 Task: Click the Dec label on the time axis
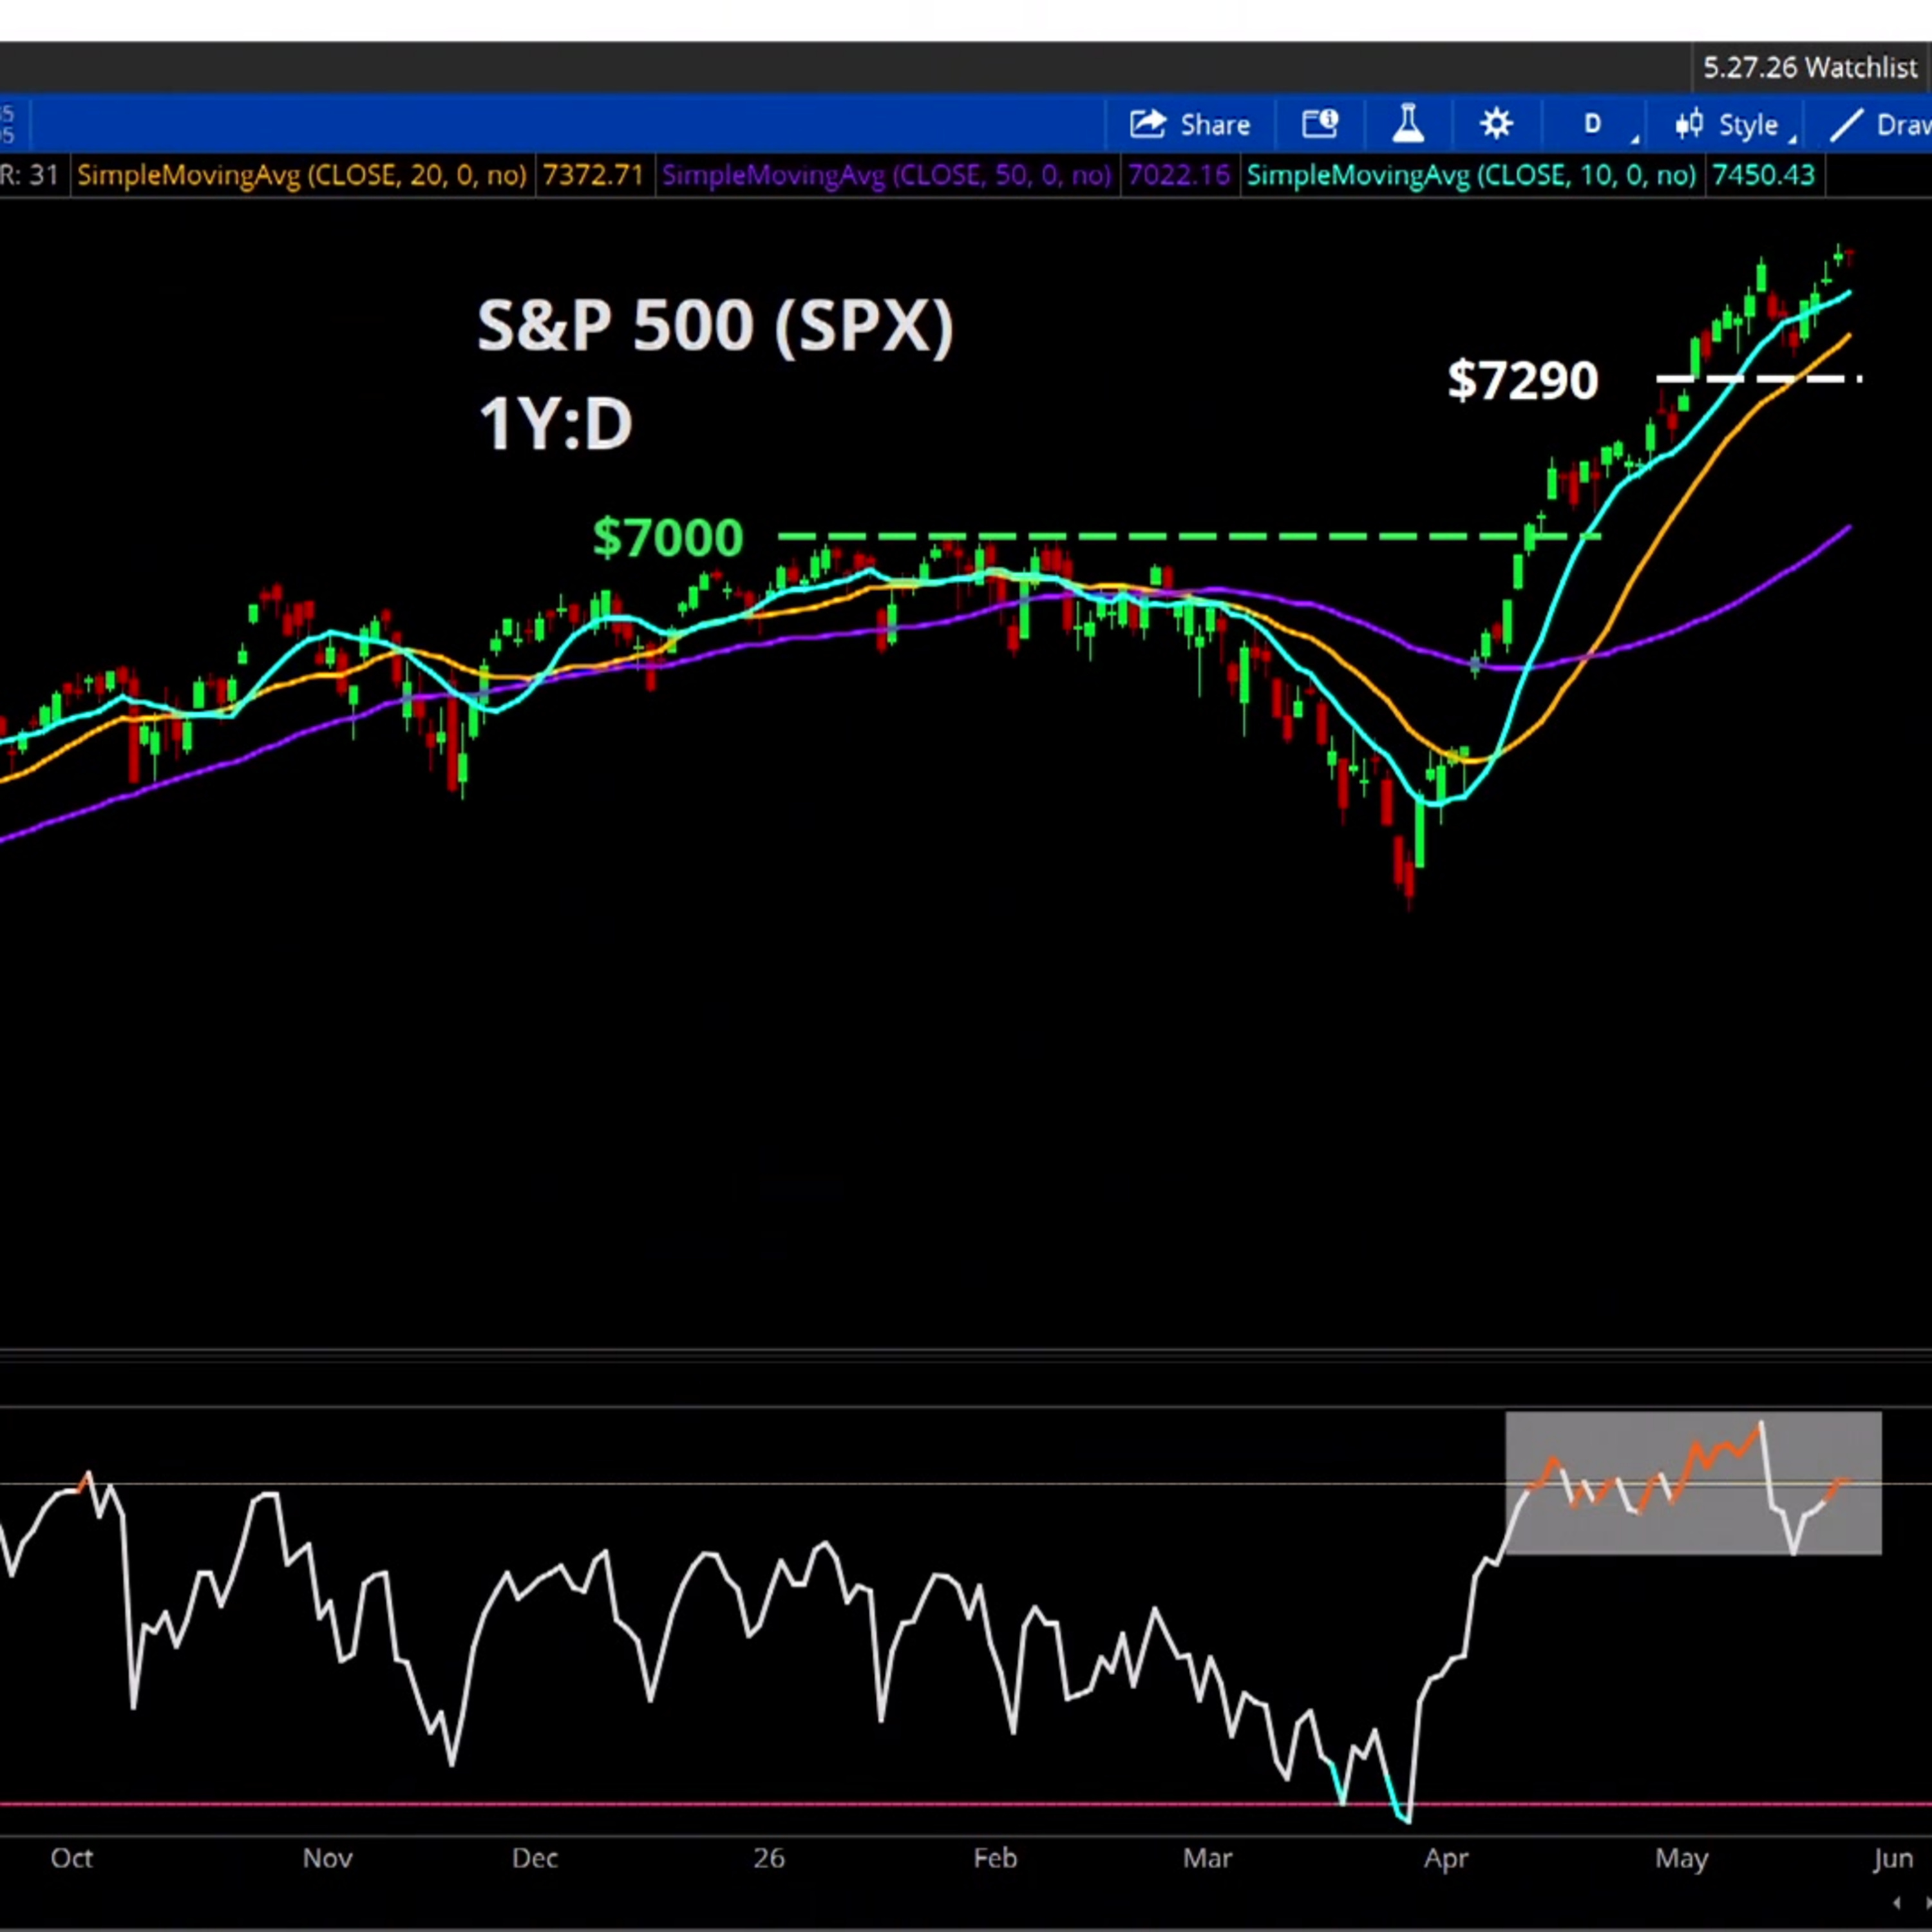click(534, 1858)
